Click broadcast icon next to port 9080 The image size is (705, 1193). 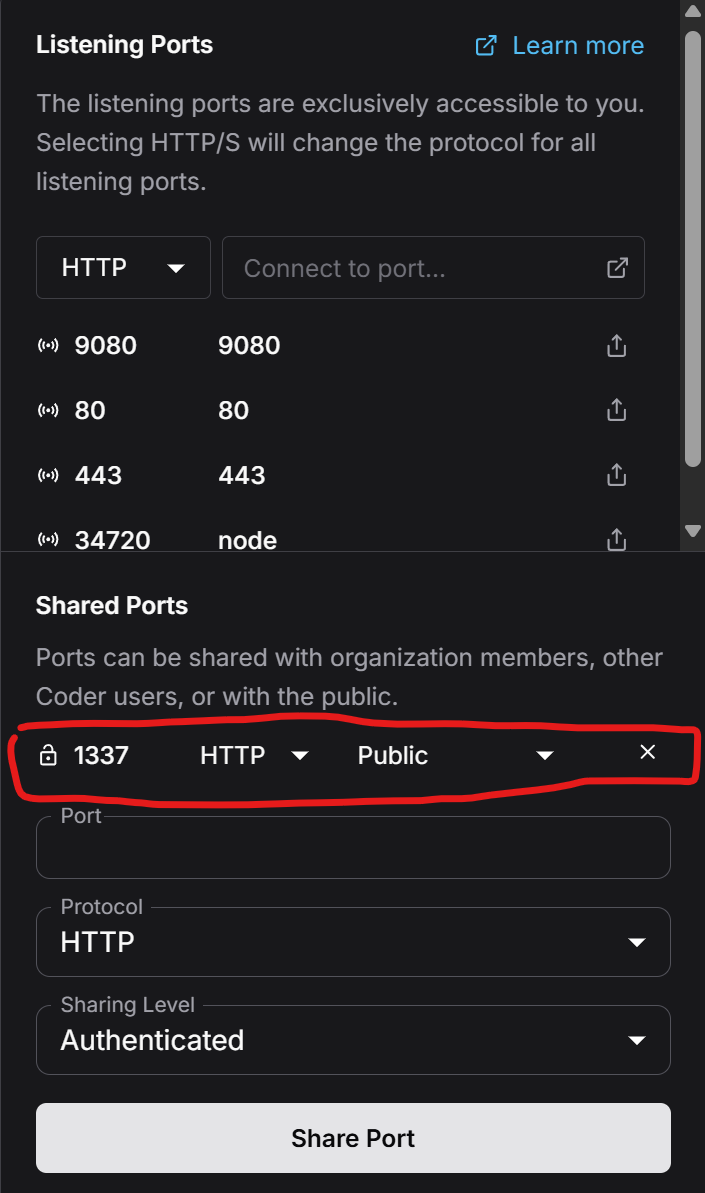pyautogui.click(x=48, y=346)
